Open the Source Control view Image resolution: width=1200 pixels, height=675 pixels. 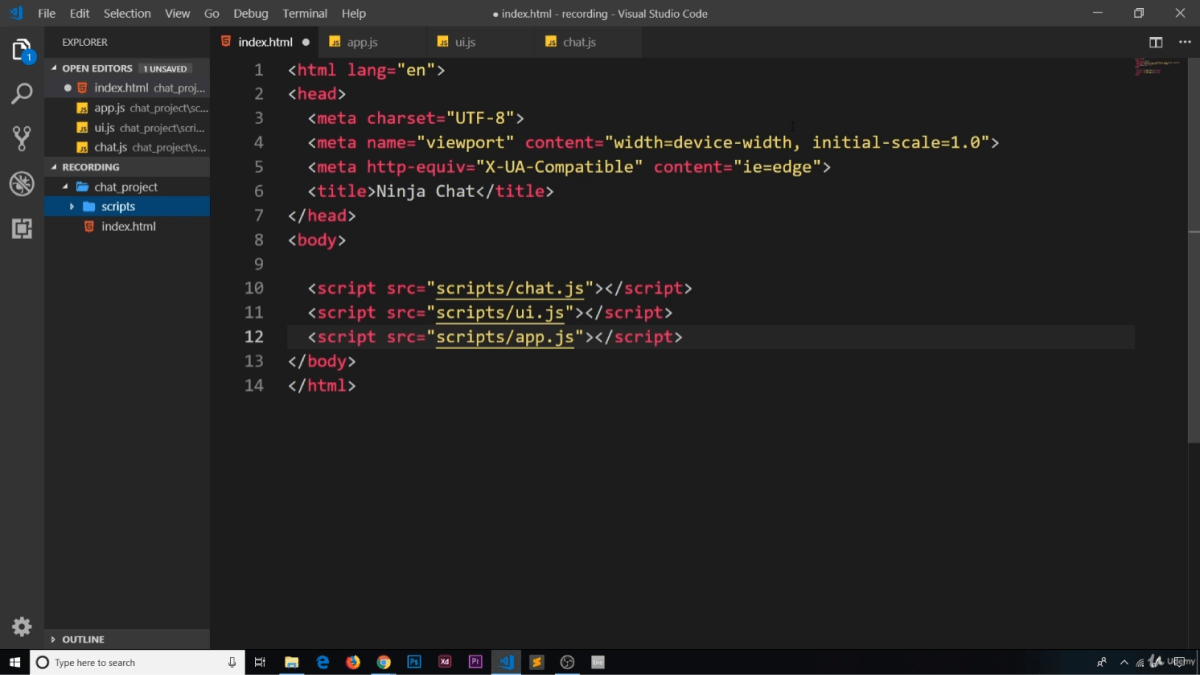click(x=21, y=138)
